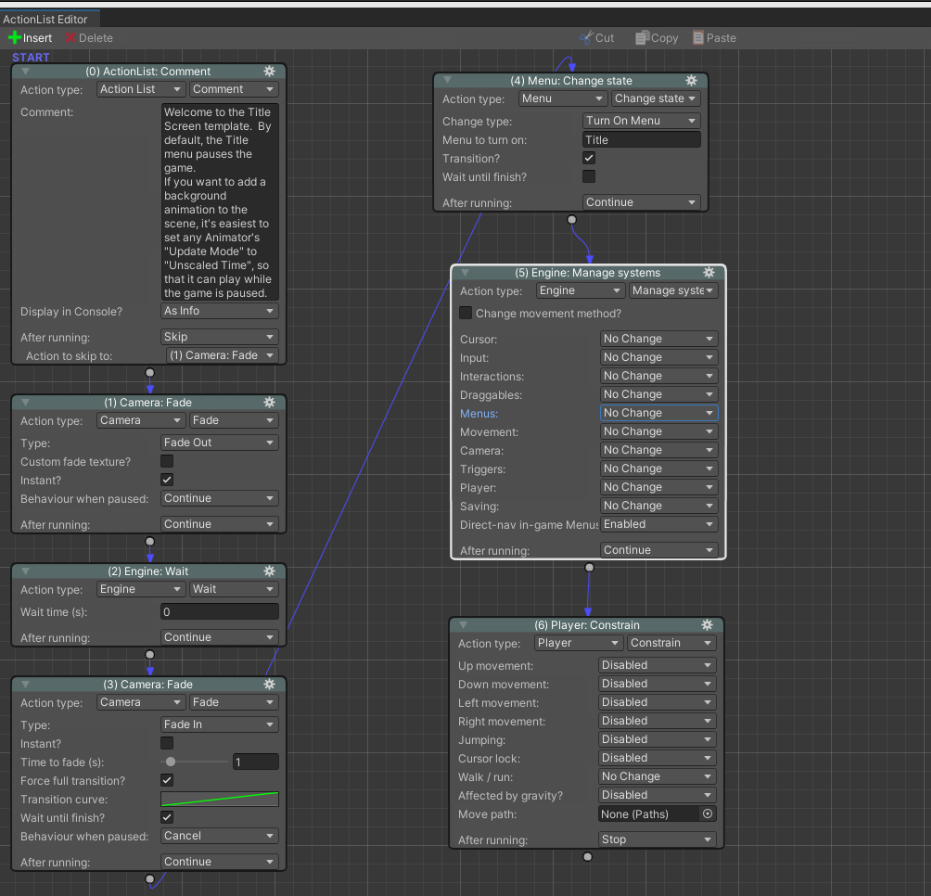Viewport: 931px width, 896px height.
Task: Click the Copy button
Action: (x=657, y=38)
